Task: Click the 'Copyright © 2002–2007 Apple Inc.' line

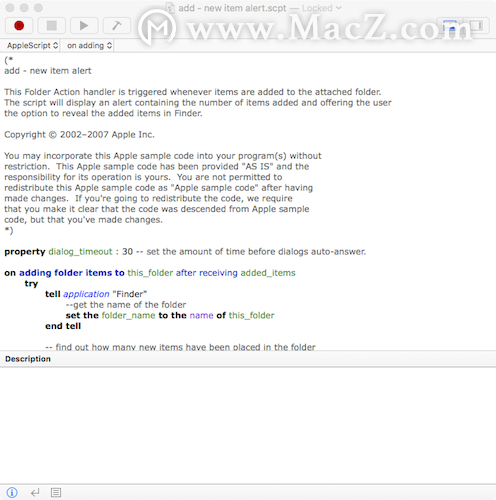Action: [79, 135]
